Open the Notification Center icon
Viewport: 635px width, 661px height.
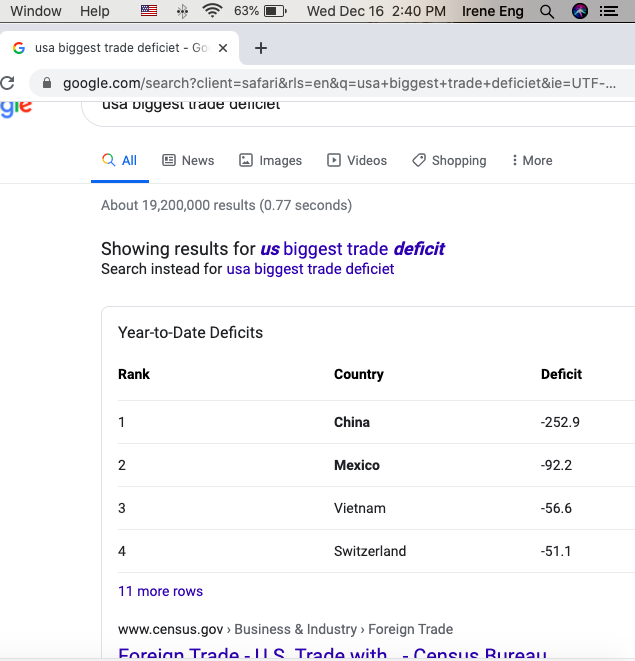click(x=610, y=11)
